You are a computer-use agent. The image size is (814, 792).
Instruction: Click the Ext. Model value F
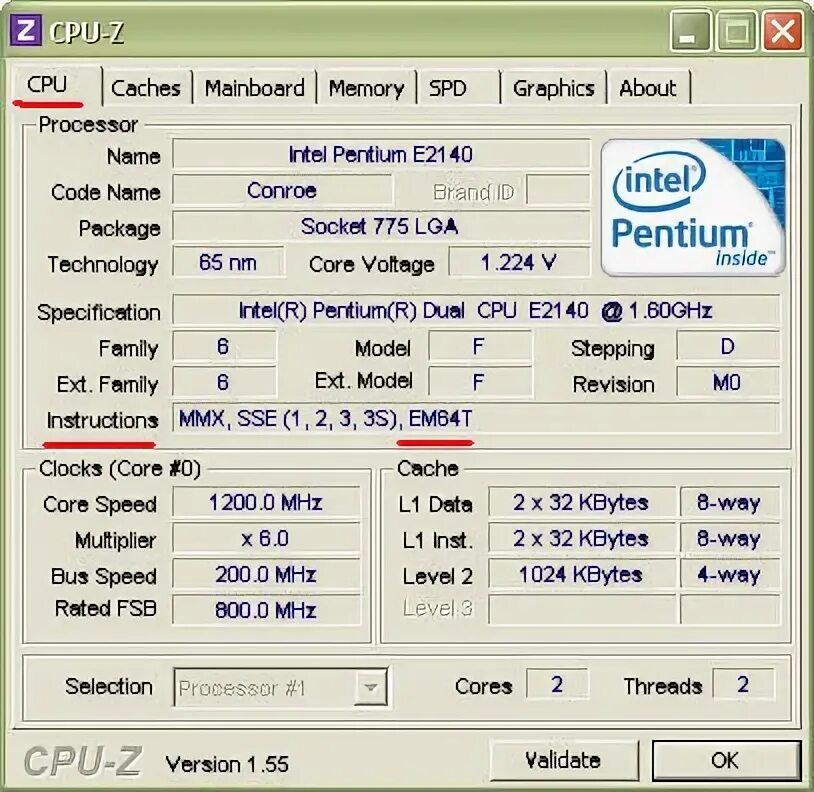(480, 382)
